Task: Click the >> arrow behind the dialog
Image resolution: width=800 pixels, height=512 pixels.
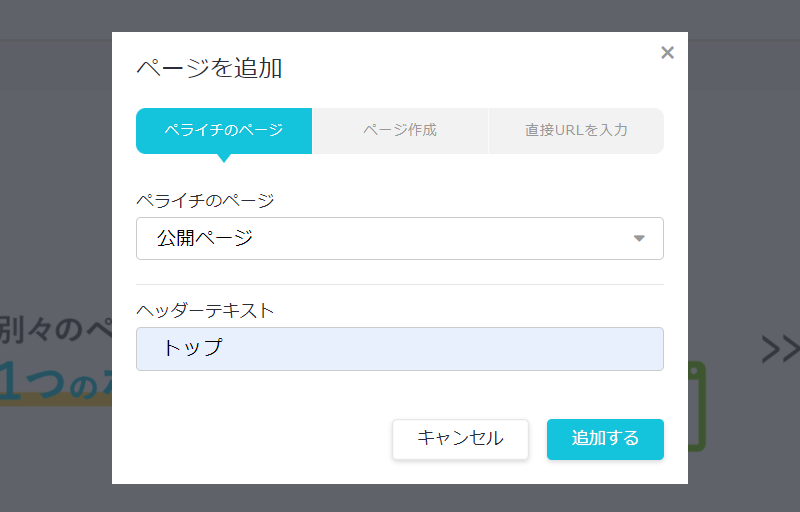Action: [779, 348]
